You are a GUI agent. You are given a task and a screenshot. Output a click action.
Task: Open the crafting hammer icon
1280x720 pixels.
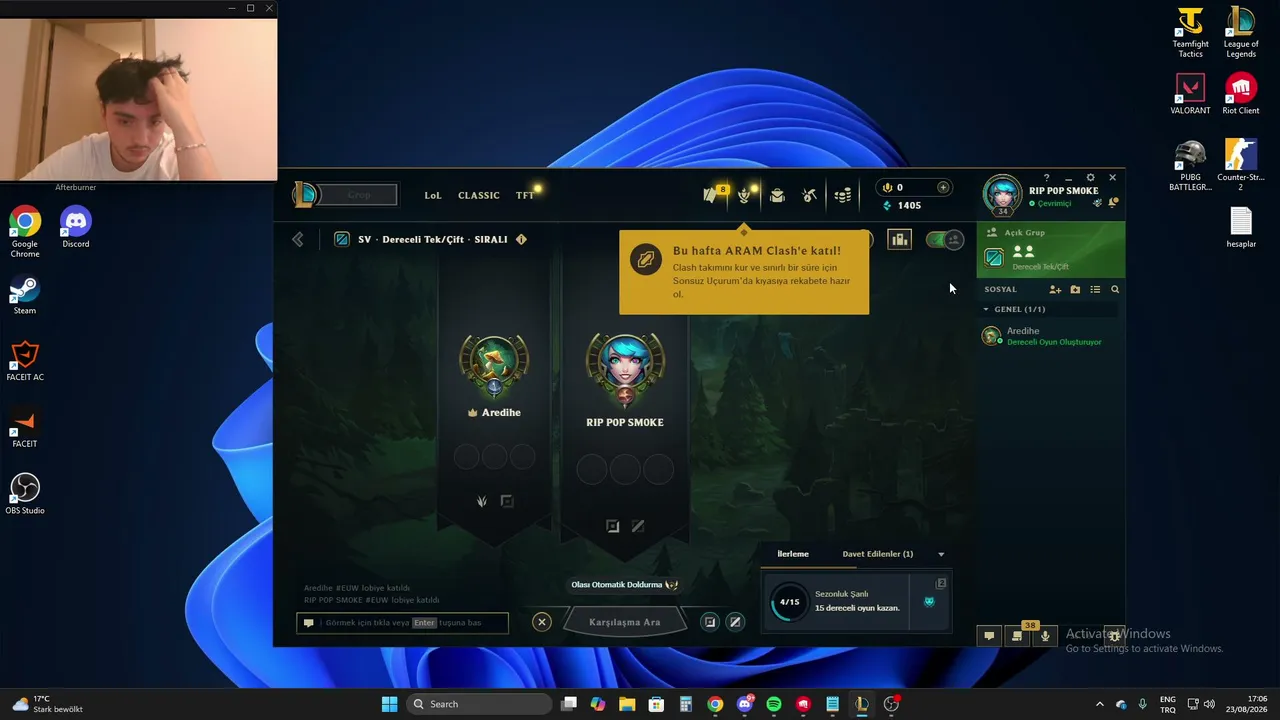810,195
